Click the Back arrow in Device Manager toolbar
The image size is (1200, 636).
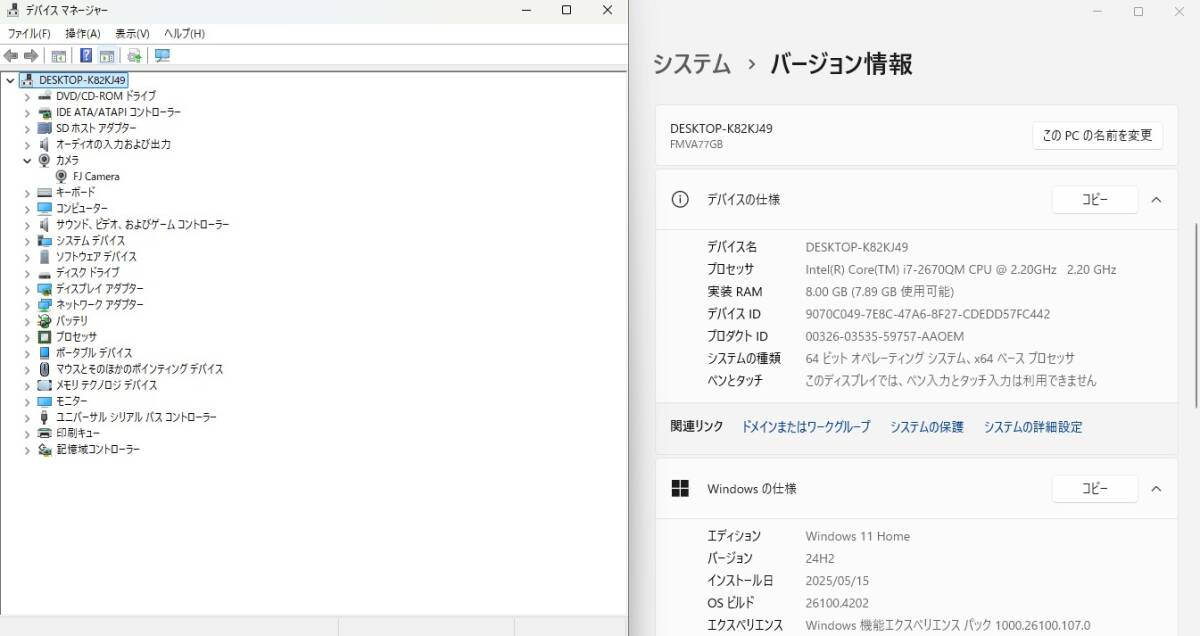(11, 56)
